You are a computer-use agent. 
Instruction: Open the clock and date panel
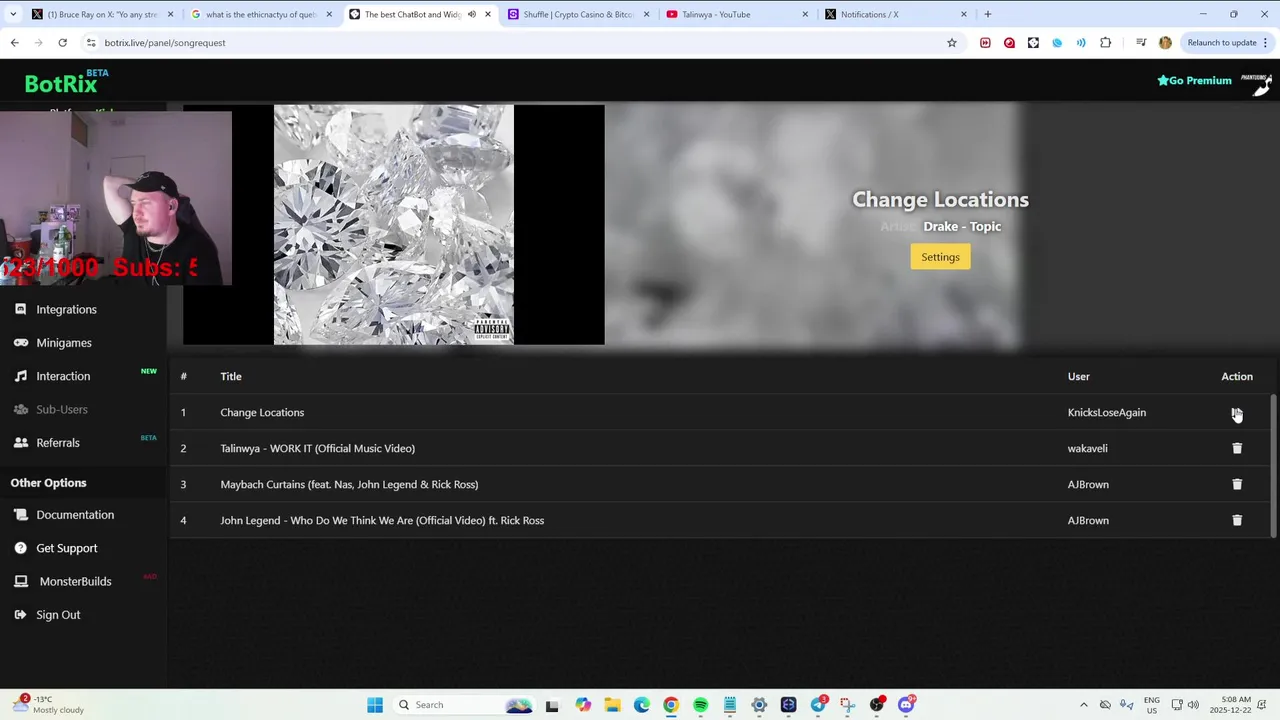pyautogui.click(x=1237, y=705)
